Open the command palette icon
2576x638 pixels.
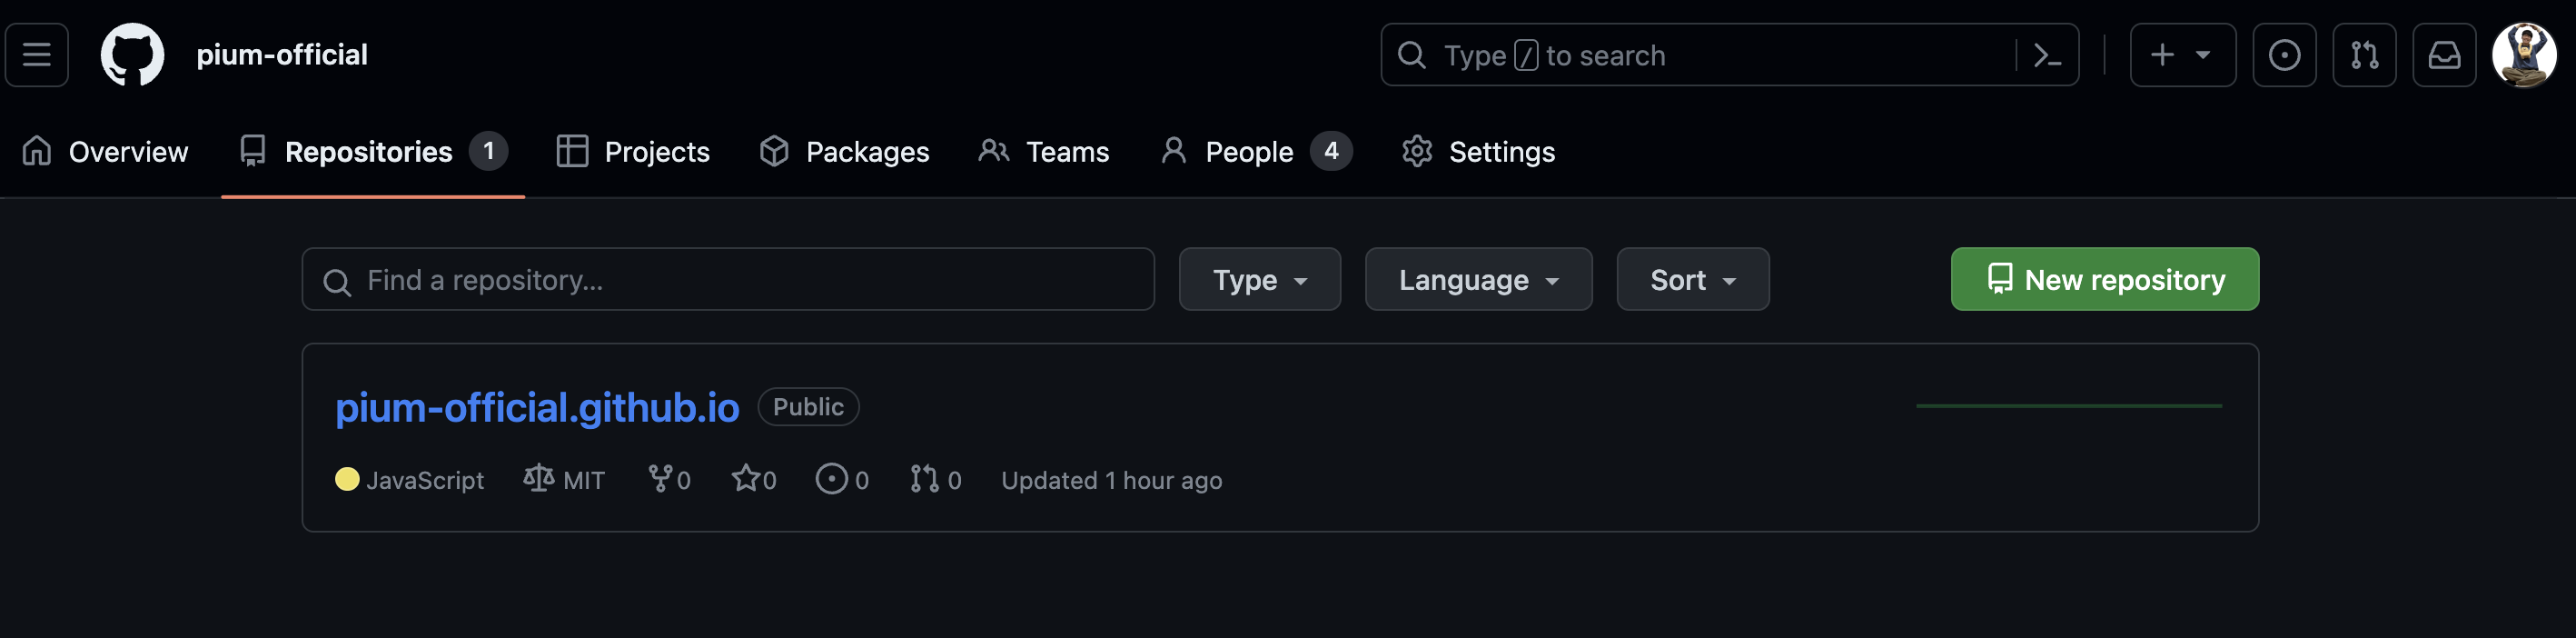pyautogui.click(x=2047, y=55)
